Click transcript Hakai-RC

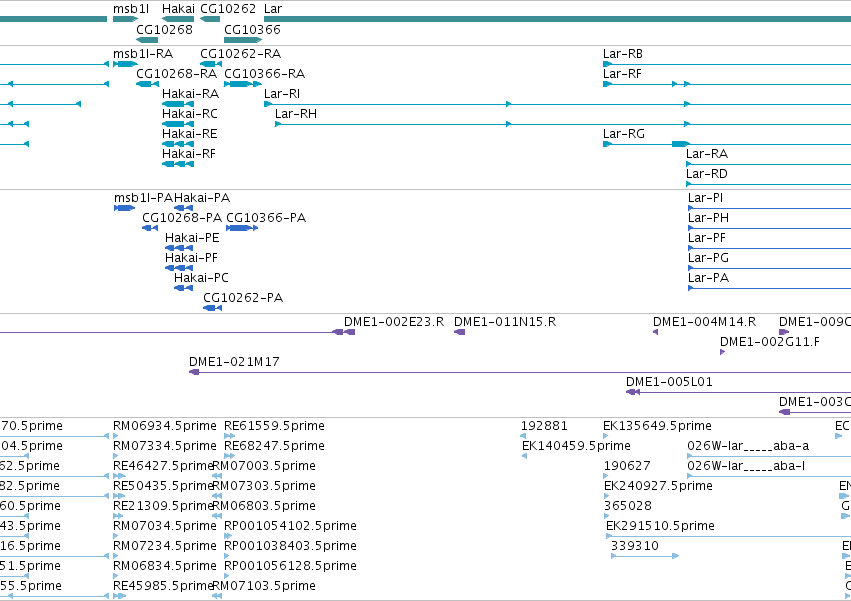[190, 114]
